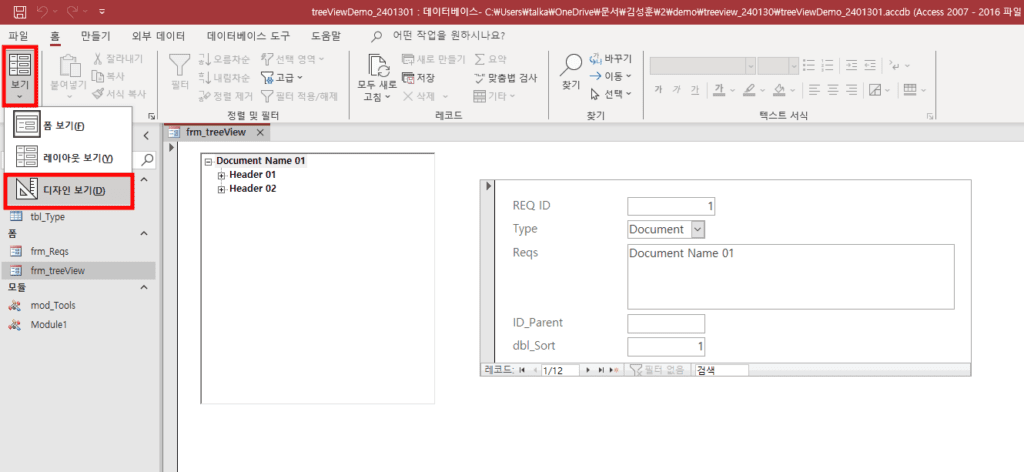Expand Header 01 tree node

pyautogui.click(x=221, y=175)
